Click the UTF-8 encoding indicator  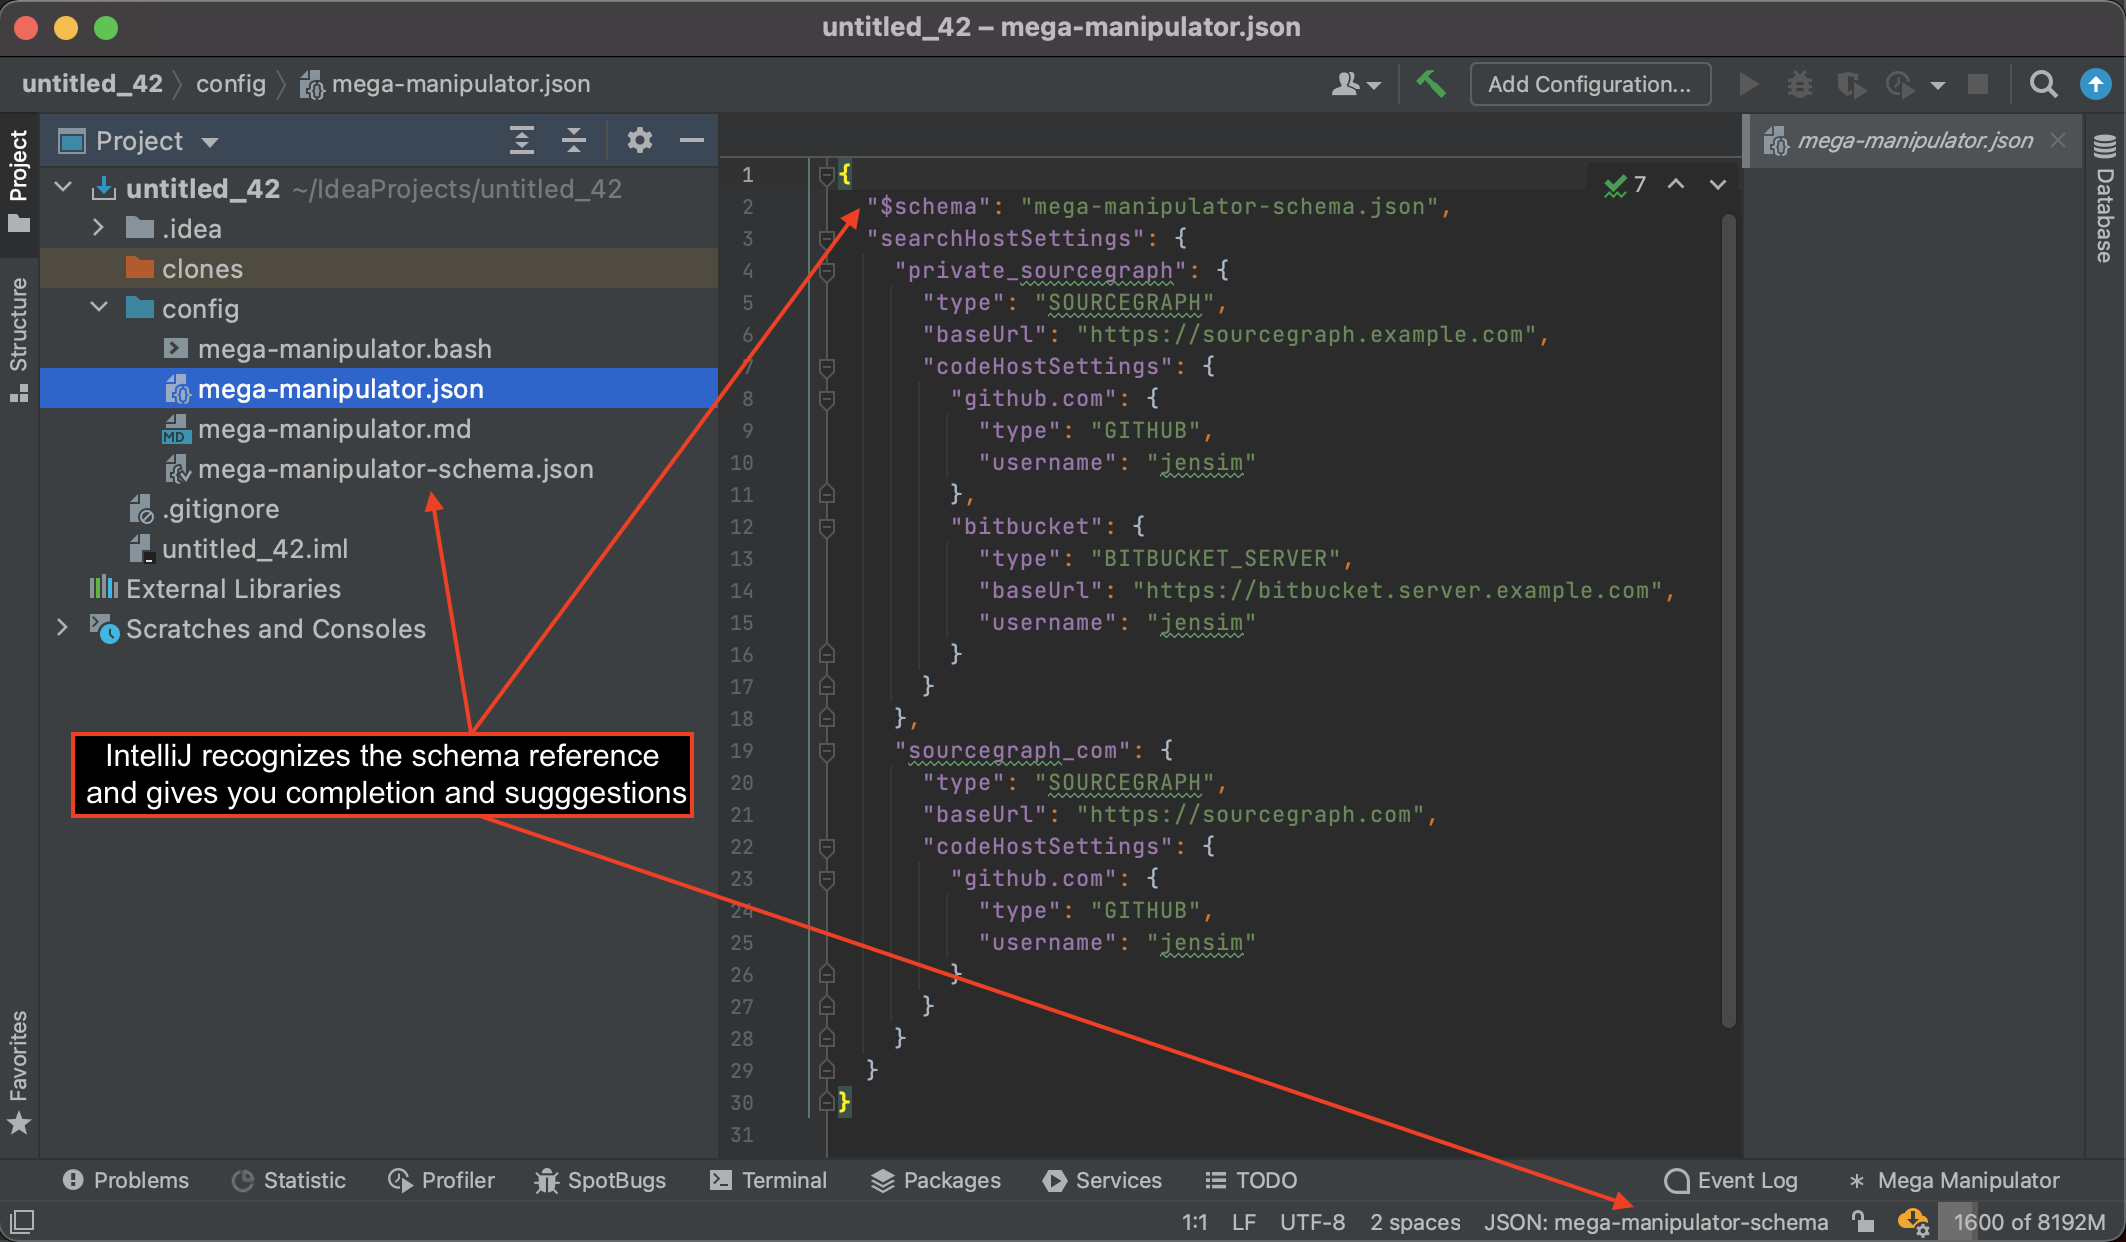pyautogui.click(x=1312, y=1222)
